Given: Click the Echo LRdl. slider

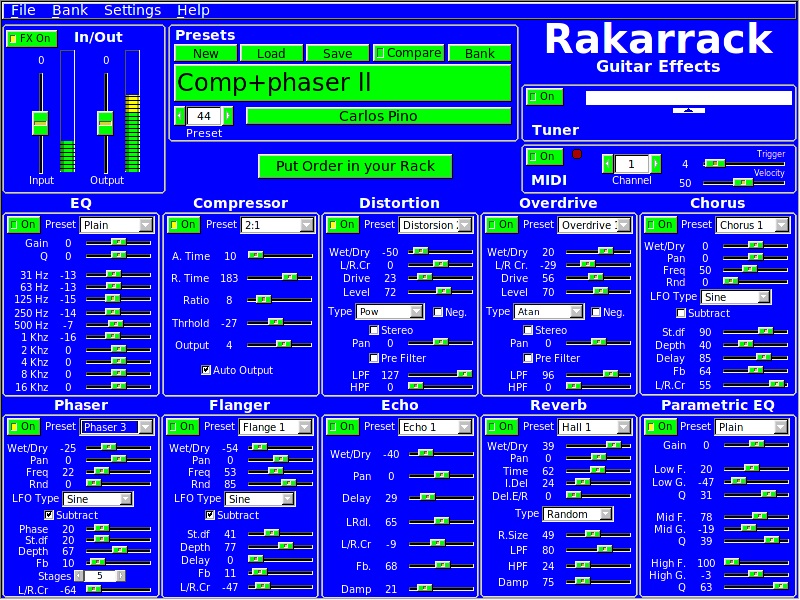Looking at the screenshot, I should click(x=441, y=522).
